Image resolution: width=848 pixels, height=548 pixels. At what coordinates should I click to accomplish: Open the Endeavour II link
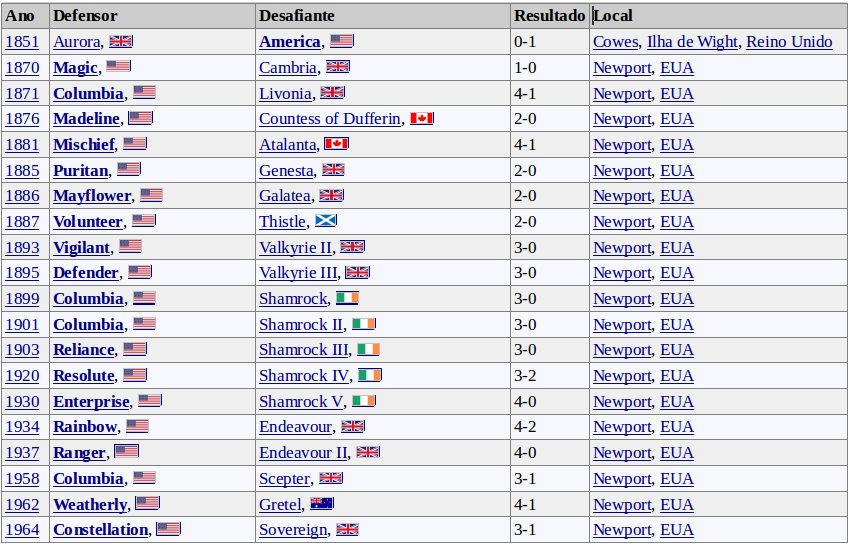303,453
